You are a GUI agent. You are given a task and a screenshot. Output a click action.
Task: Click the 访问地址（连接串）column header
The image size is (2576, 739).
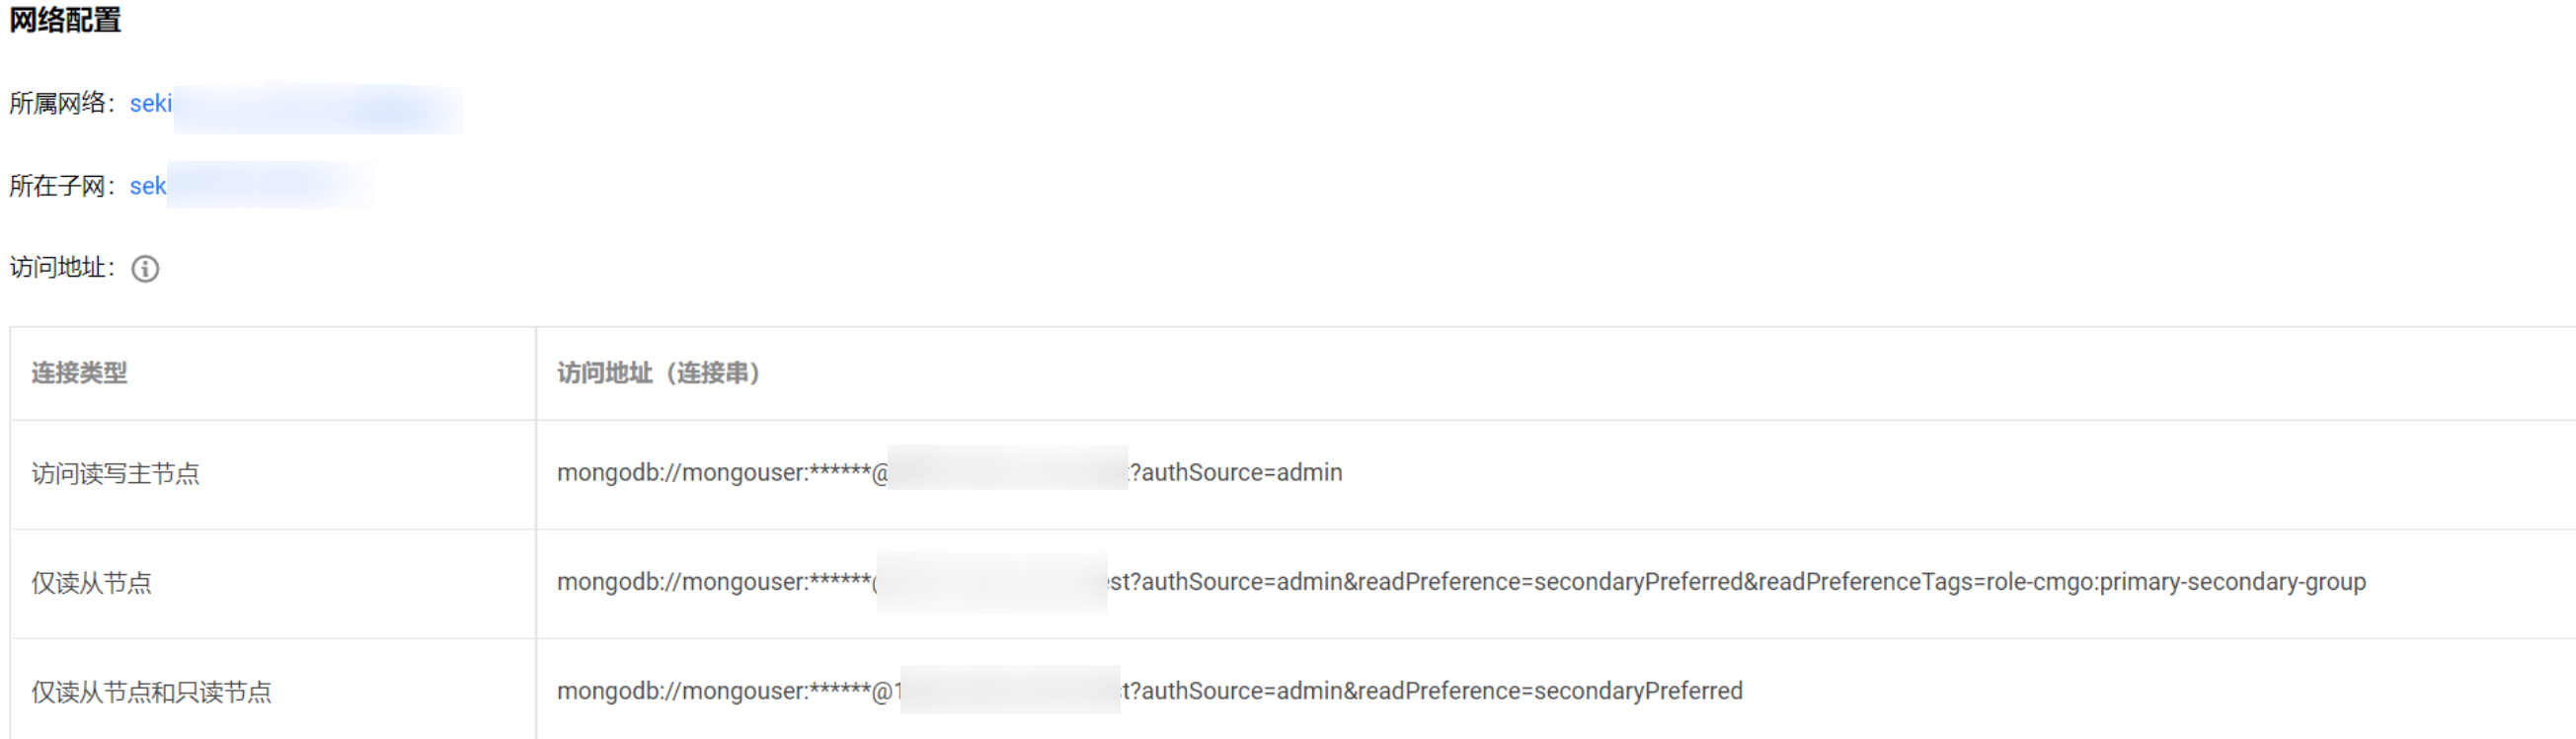click(x=658, y=373)
